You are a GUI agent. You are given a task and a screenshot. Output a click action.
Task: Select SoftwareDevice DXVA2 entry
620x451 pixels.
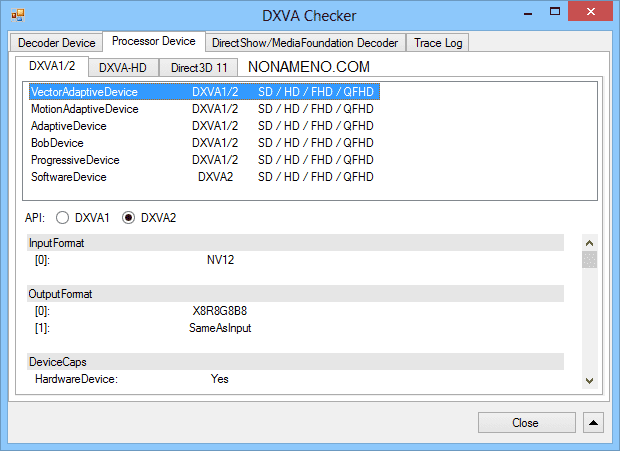tap(69, 177)
